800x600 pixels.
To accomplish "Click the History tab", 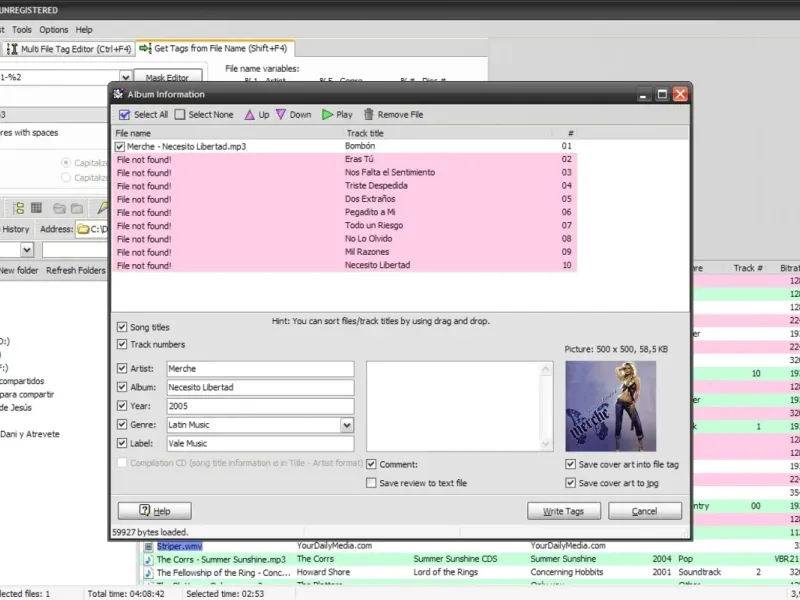I will click(x=15, y=230).
